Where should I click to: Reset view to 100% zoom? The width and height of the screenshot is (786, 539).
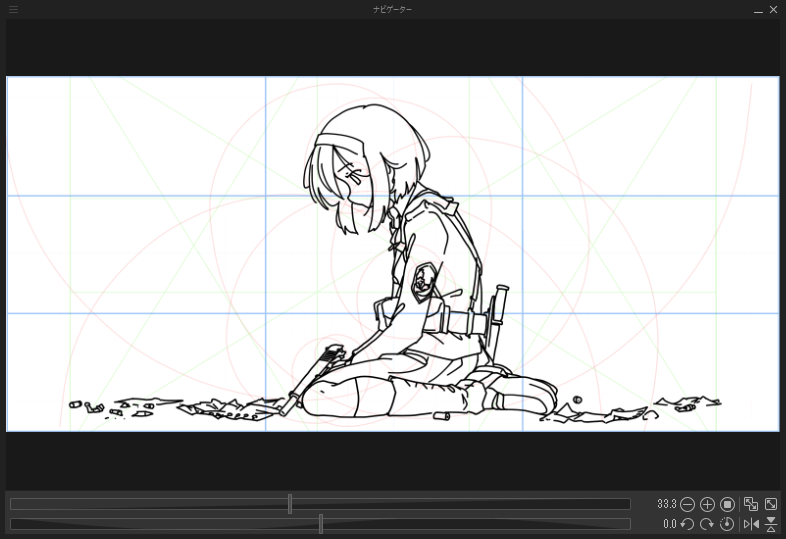(x=728, y=505)
